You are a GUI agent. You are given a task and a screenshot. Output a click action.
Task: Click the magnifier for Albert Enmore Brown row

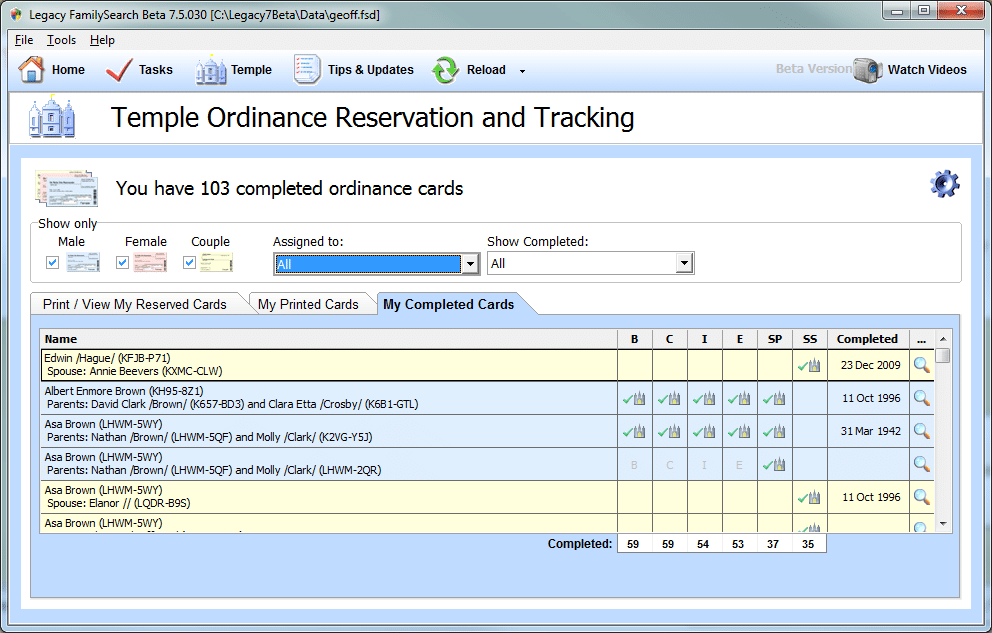click(922, 398)
